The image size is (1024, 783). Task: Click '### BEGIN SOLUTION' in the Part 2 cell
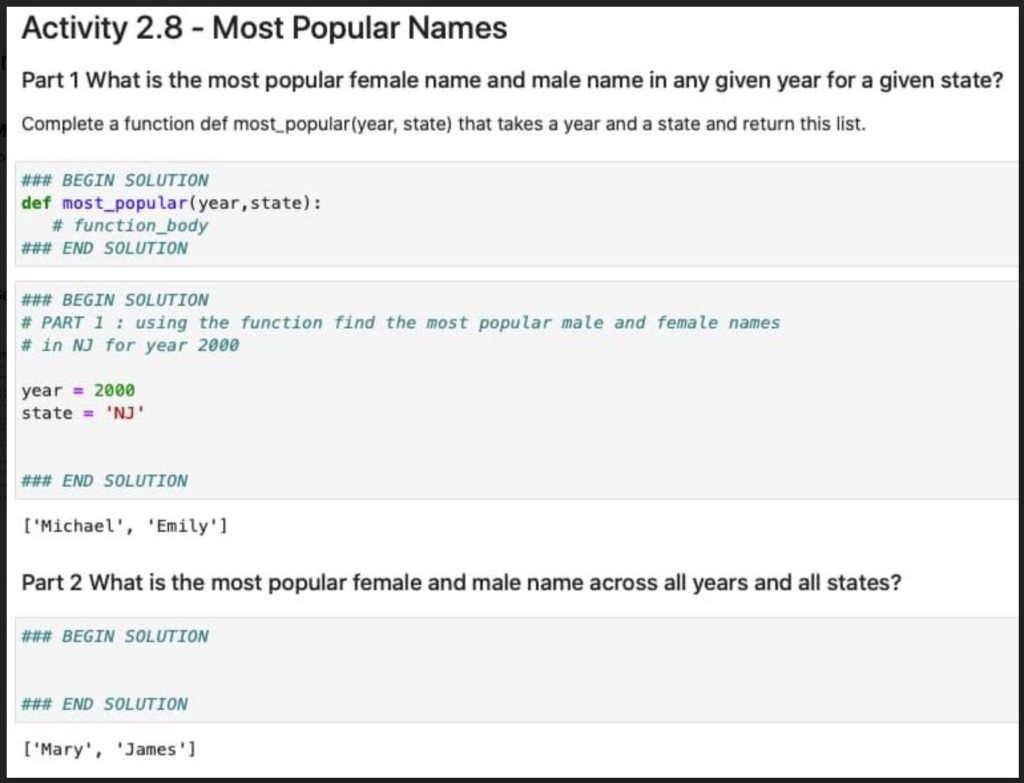click(x=115, y=637)
